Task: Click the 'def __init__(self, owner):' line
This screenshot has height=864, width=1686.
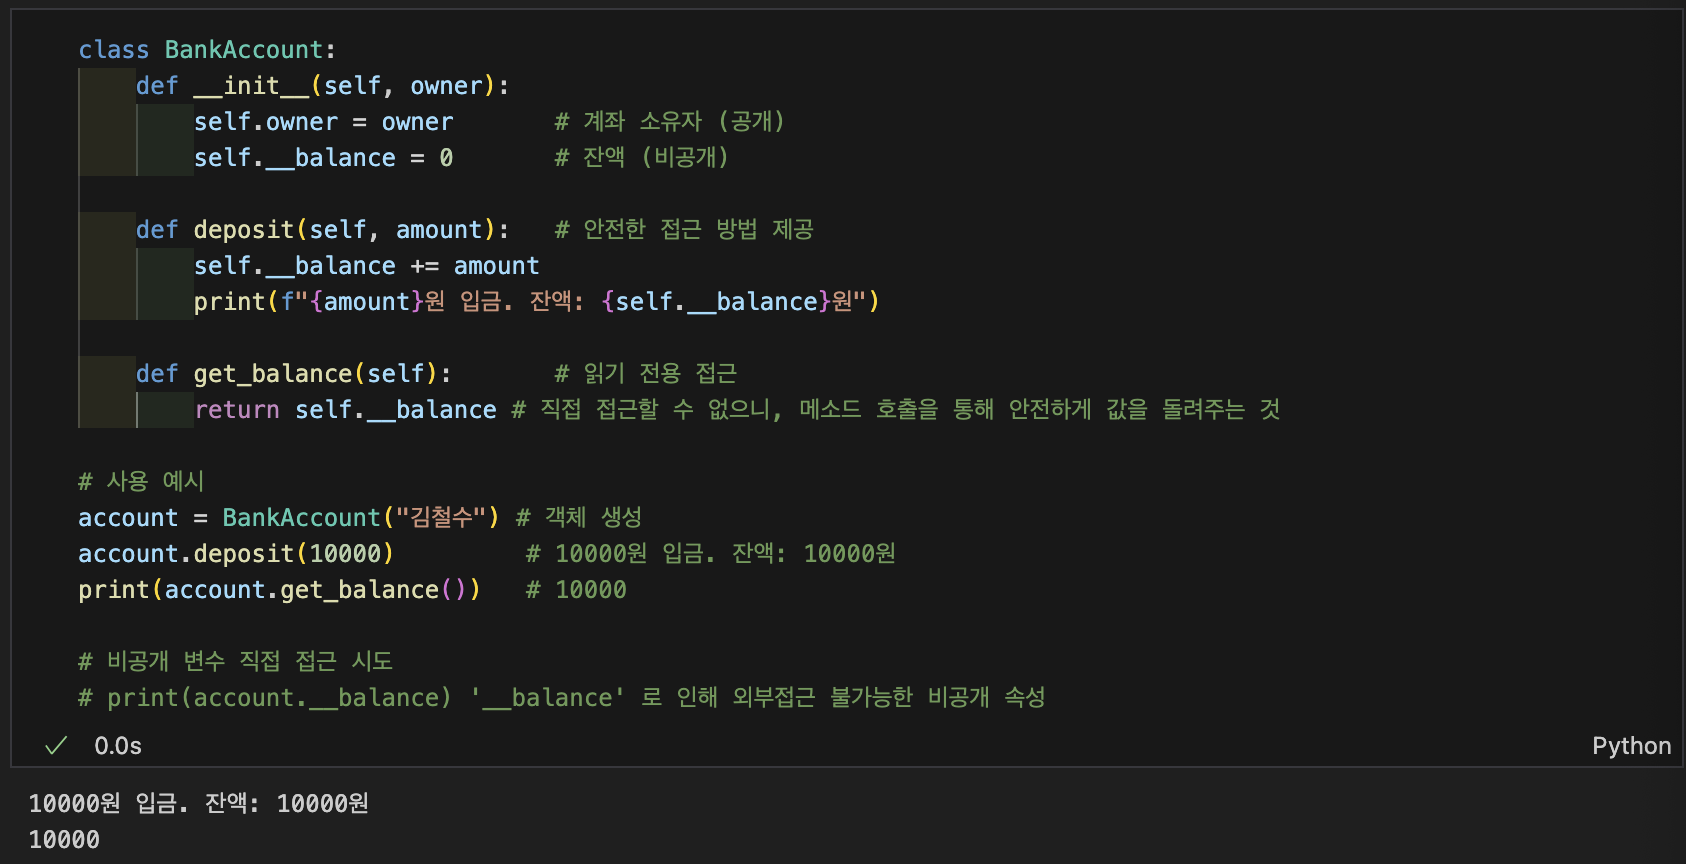Action: [323, 86]
